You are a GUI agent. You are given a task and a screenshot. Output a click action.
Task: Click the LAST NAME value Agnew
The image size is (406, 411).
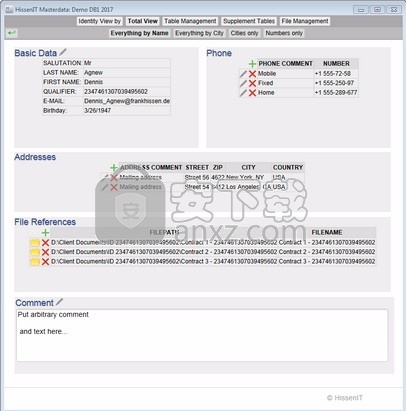(93, 73)
